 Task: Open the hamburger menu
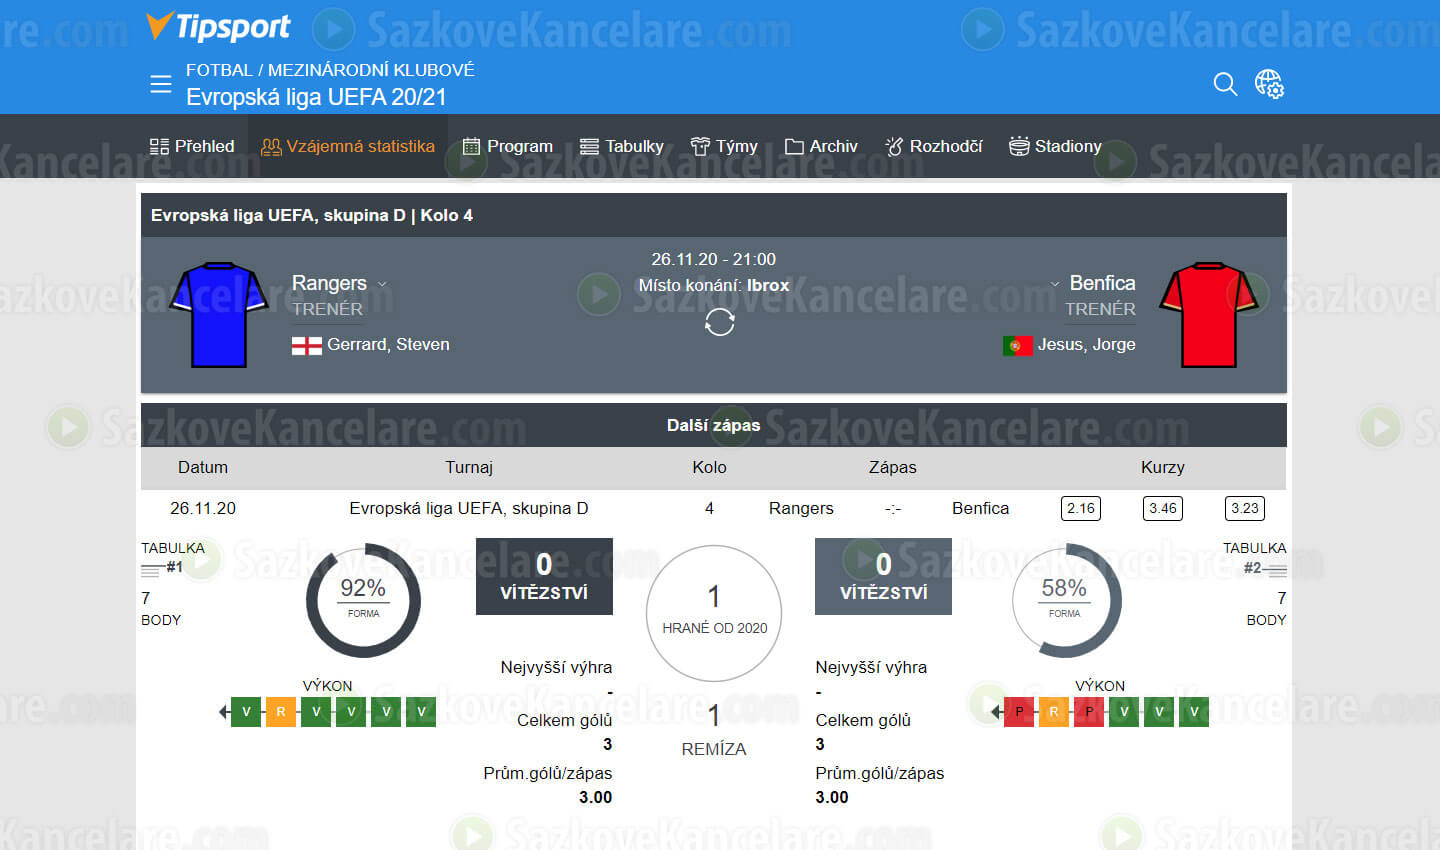(160, 84)
